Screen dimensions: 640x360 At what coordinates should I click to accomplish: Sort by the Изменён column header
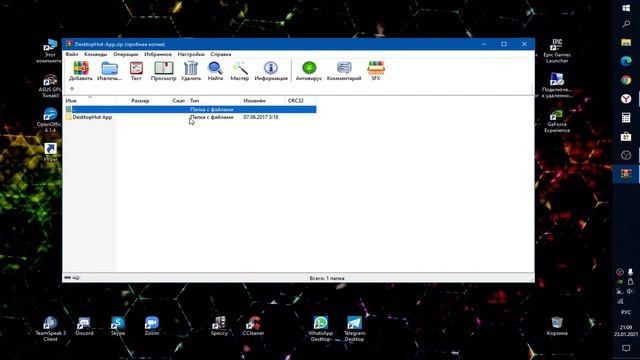tap(254, 100)
